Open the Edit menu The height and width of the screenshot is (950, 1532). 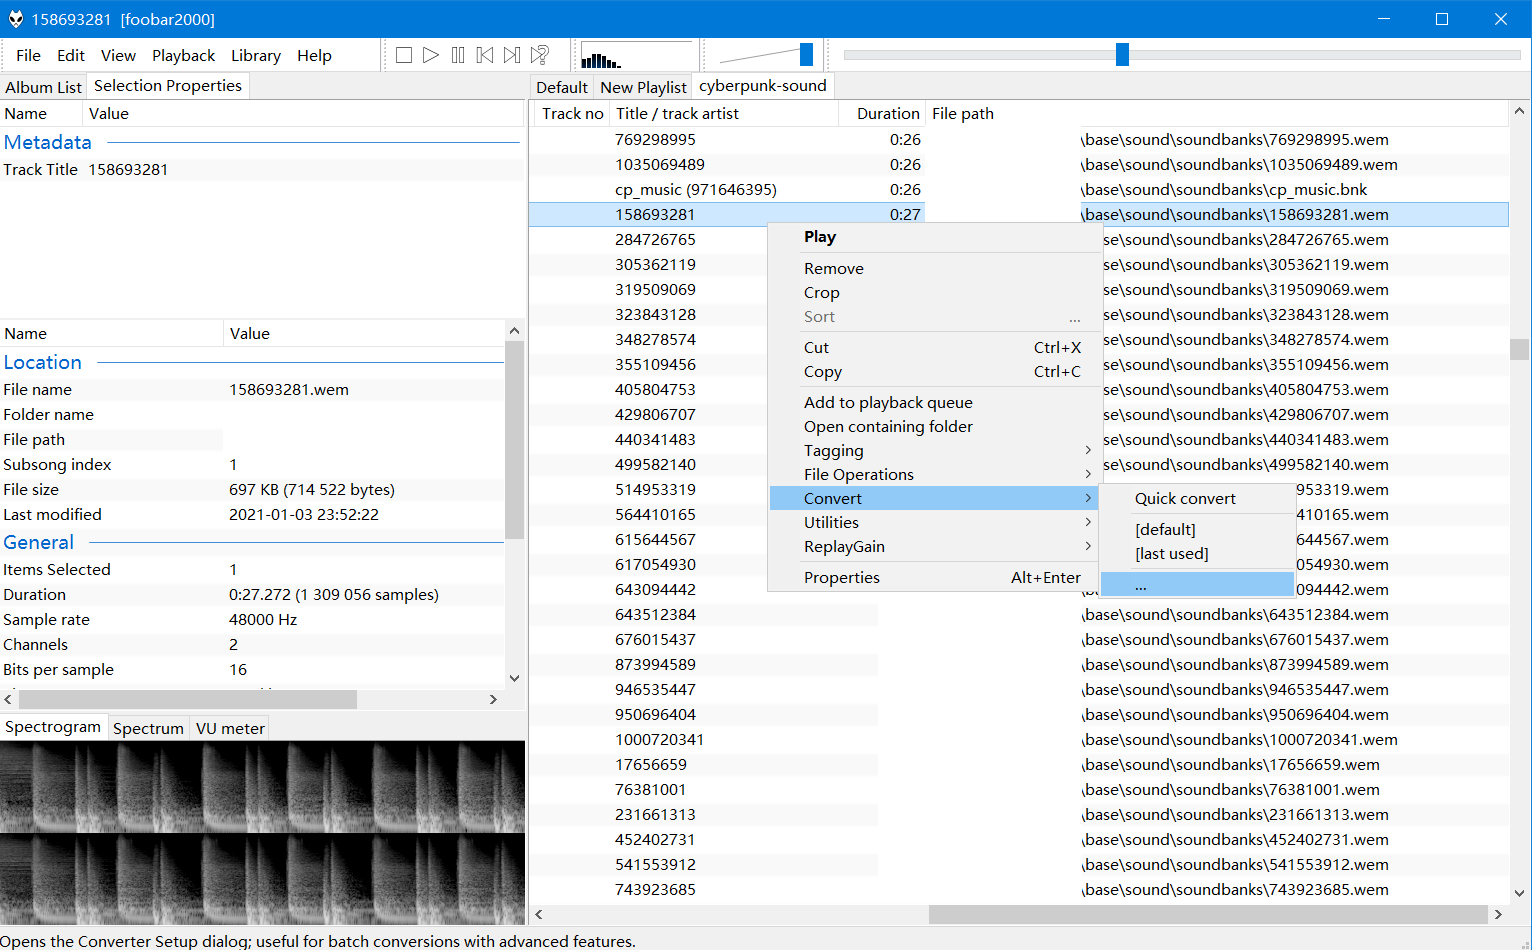(71, 55)
